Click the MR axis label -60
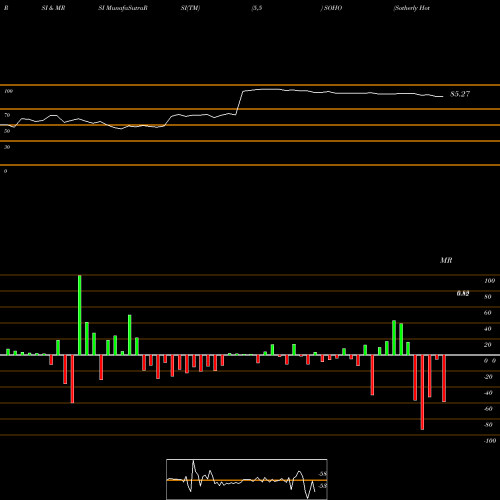Viewport: 500px width, 500px height. pyautogui.click(x=488, y=409)
